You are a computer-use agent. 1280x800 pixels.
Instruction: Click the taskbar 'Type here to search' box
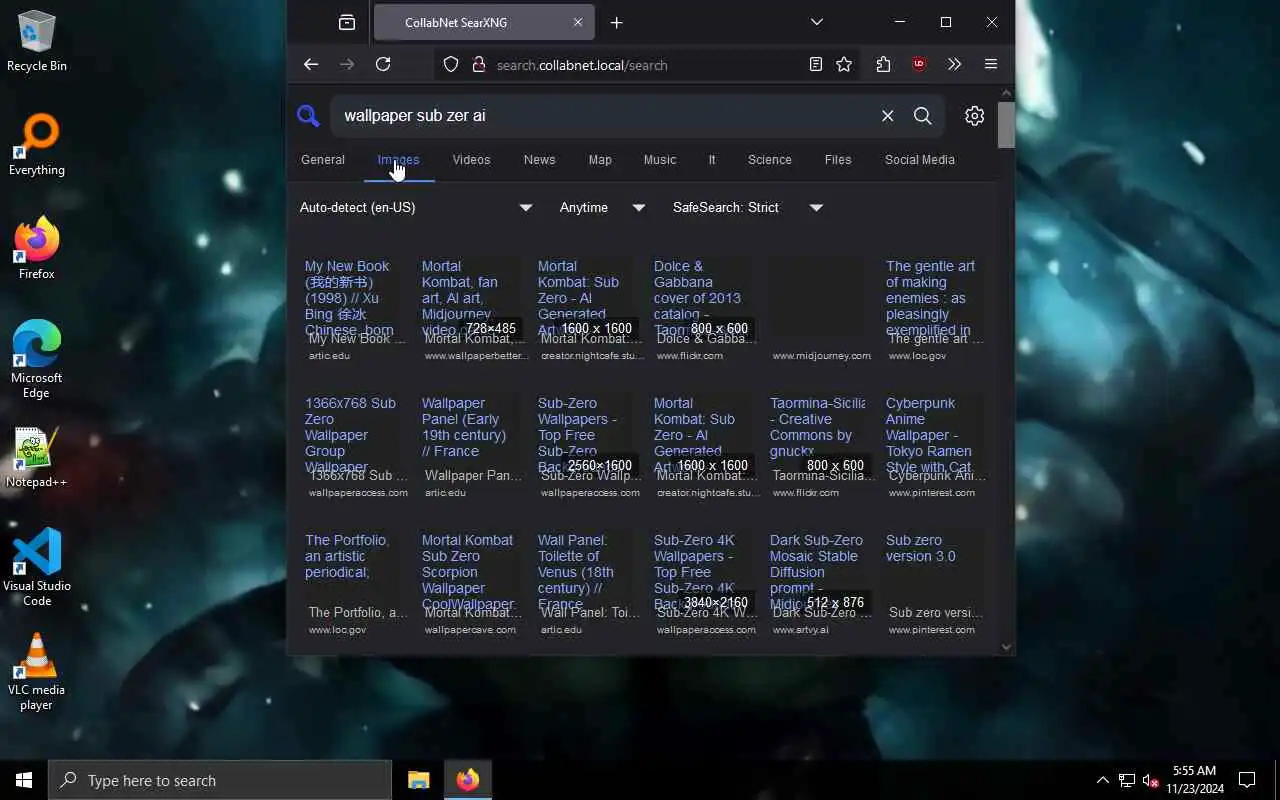(x=220, y=780)
